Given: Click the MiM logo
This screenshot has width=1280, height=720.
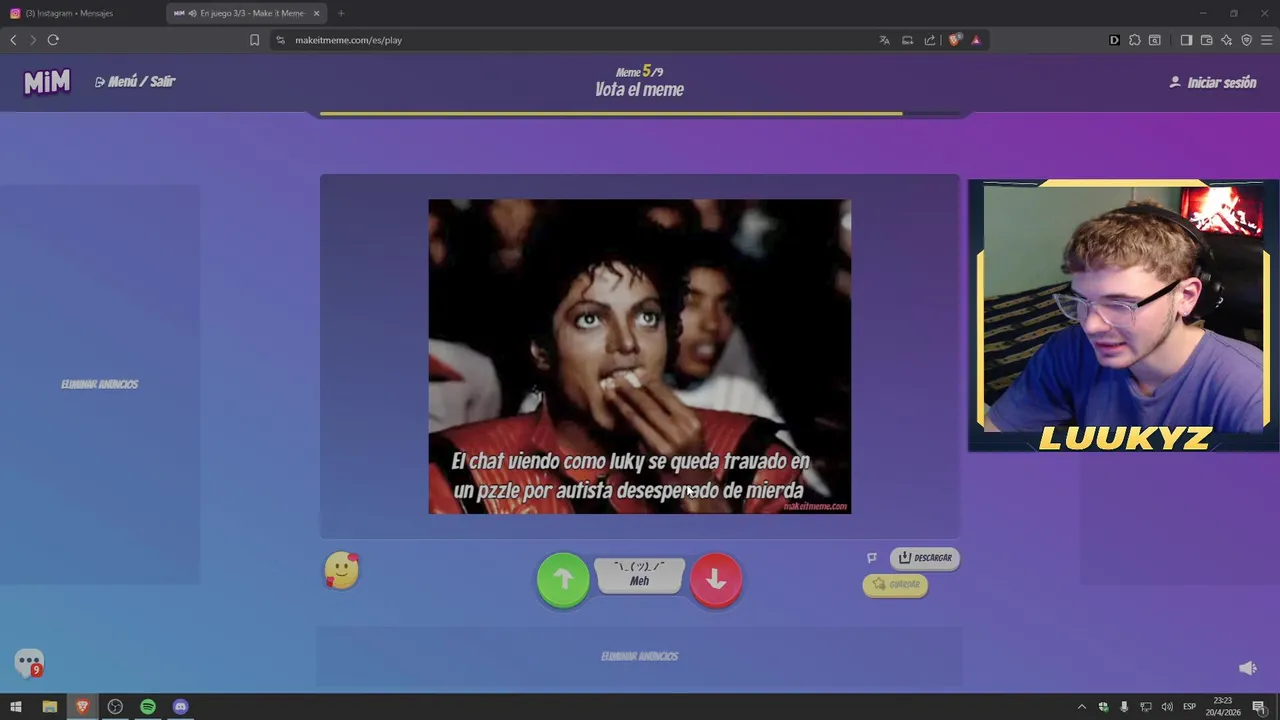Looking at the screenshot, I should pos(47,82).
